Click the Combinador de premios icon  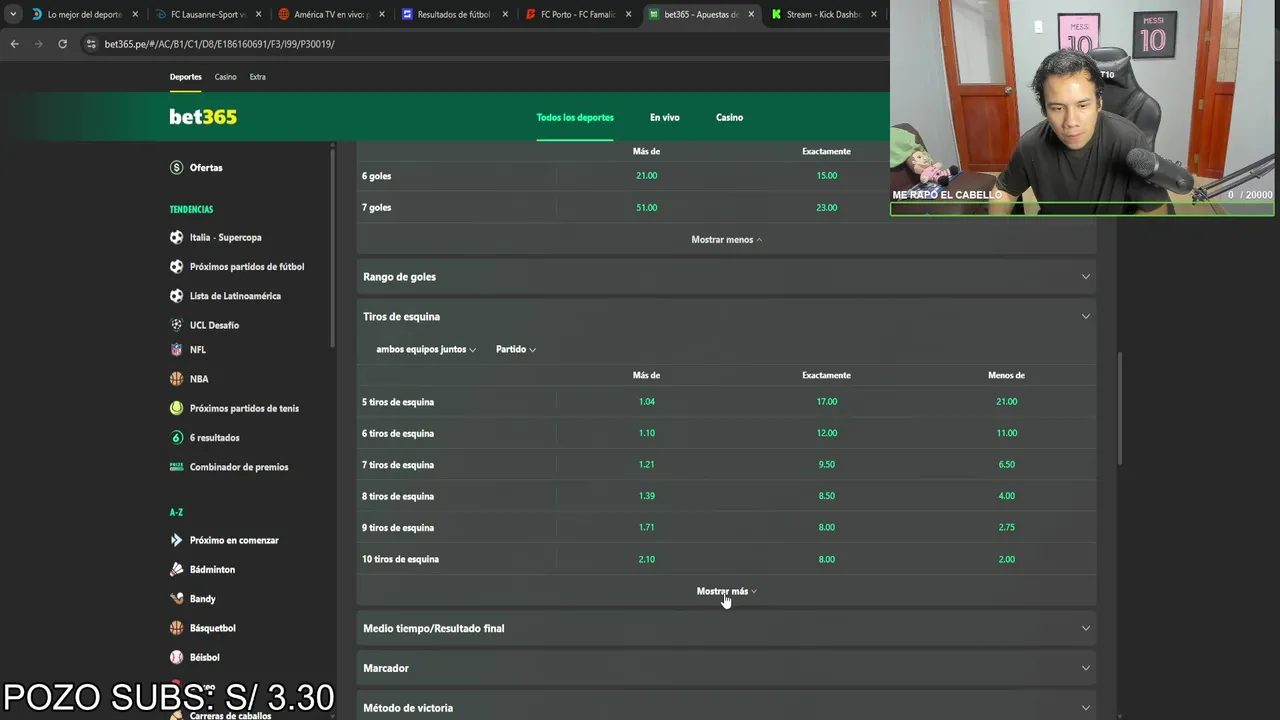click(177, 467)
